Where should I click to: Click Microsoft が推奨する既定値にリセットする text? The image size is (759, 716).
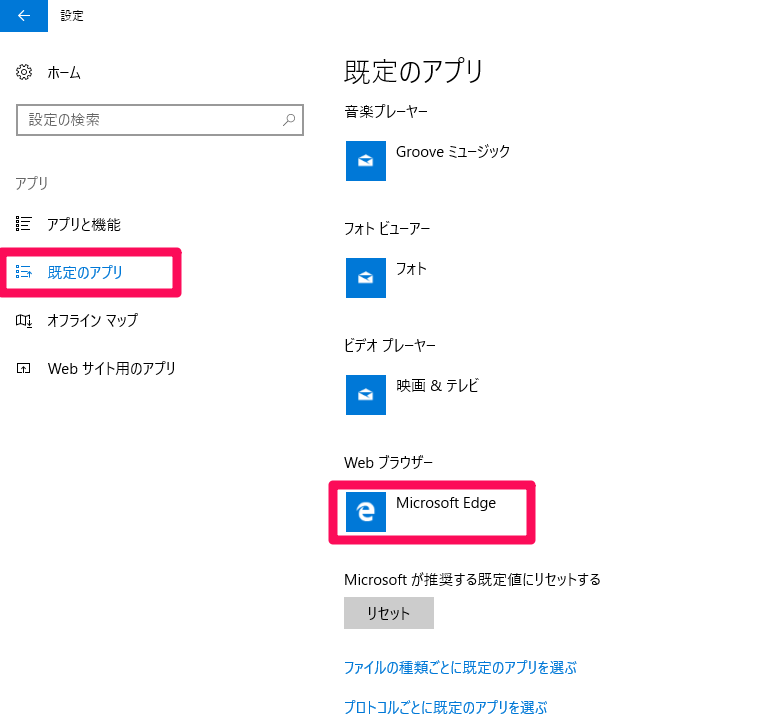(x=472, y=579)
